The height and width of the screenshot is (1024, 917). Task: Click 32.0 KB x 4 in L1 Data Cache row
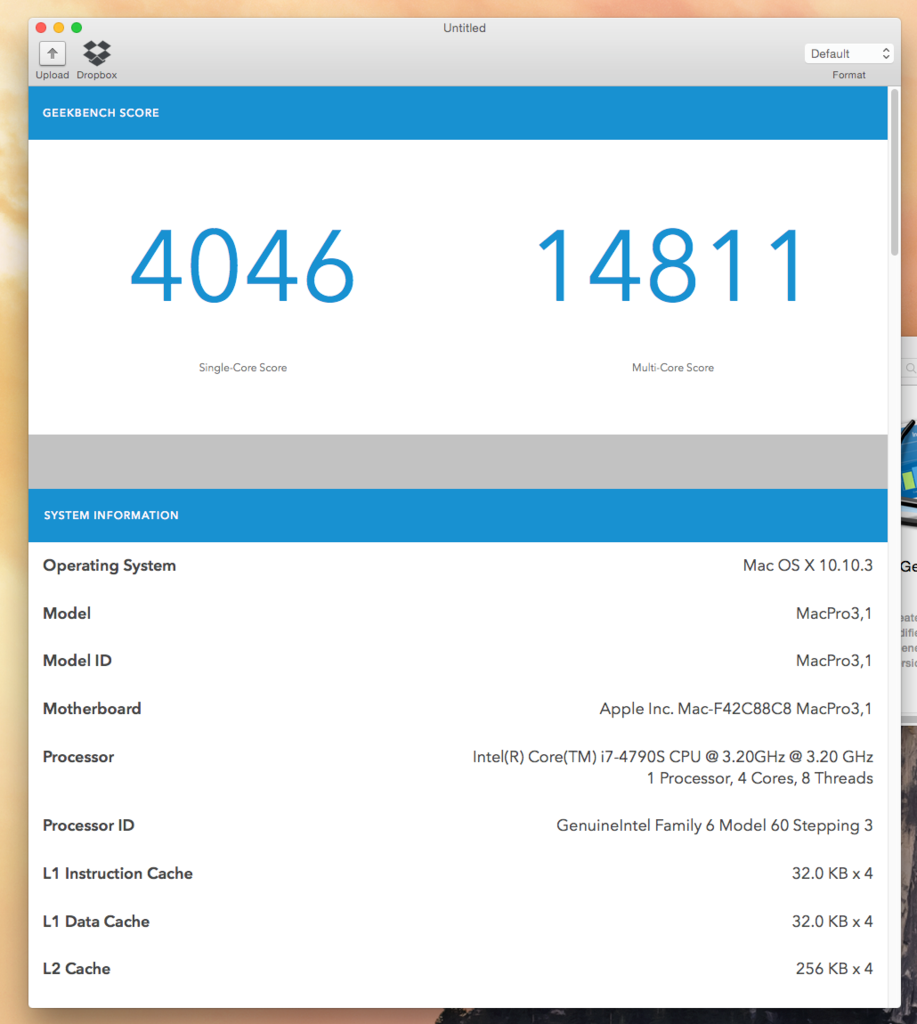(832, 921)
